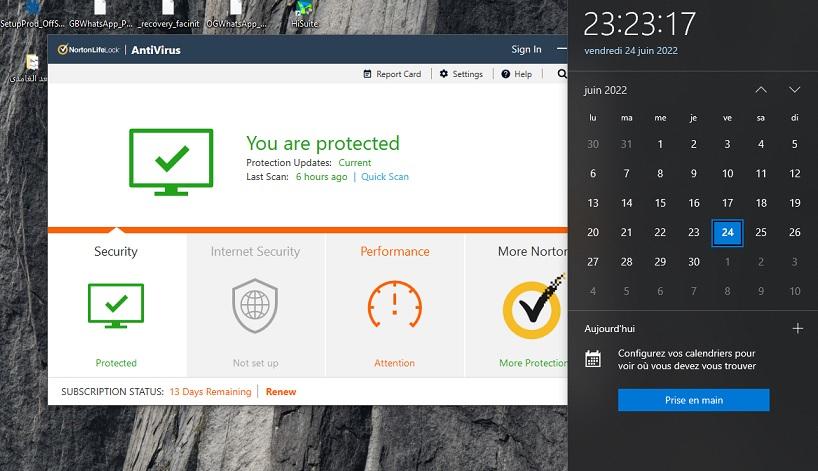Open the Report Card

pyautogui.click(x=392, y=74)
